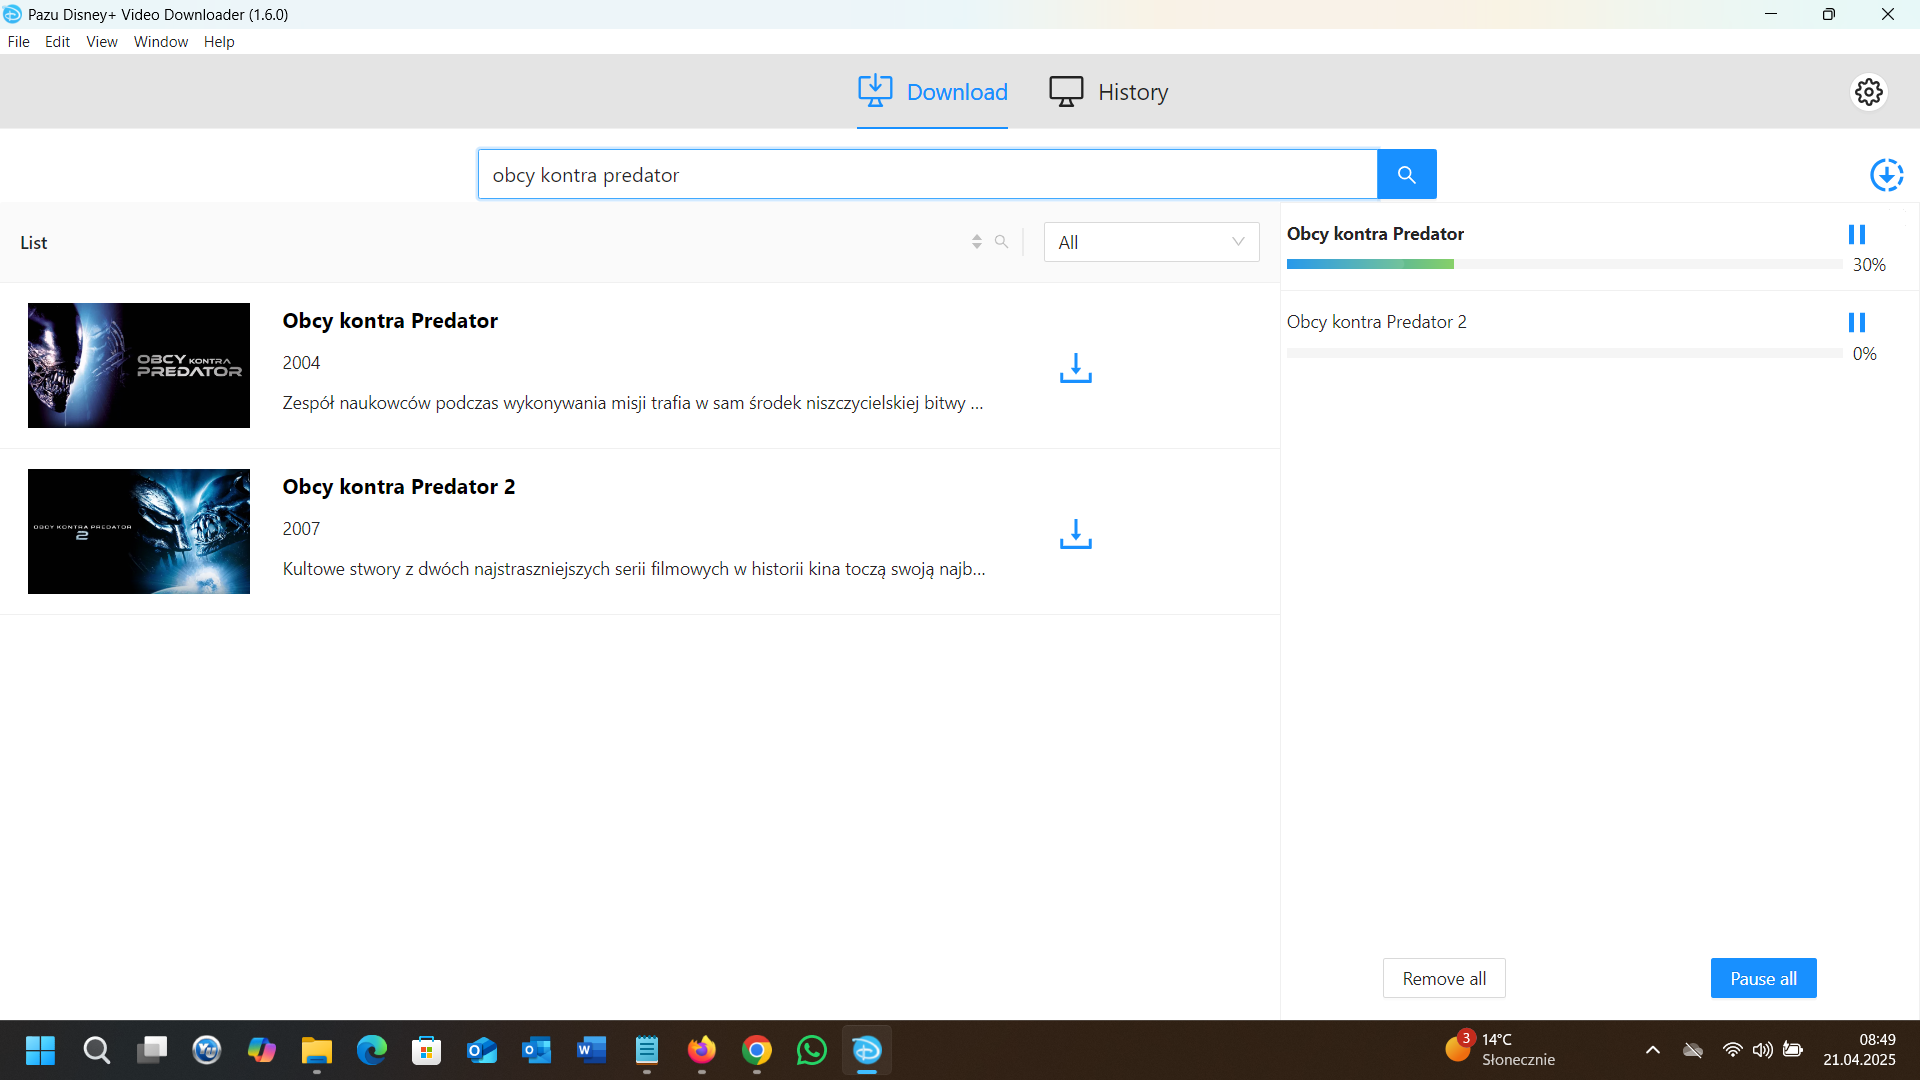1920x1080 pixels.
Task: Open Windows taskbar search
Action: coord(96,1051)
